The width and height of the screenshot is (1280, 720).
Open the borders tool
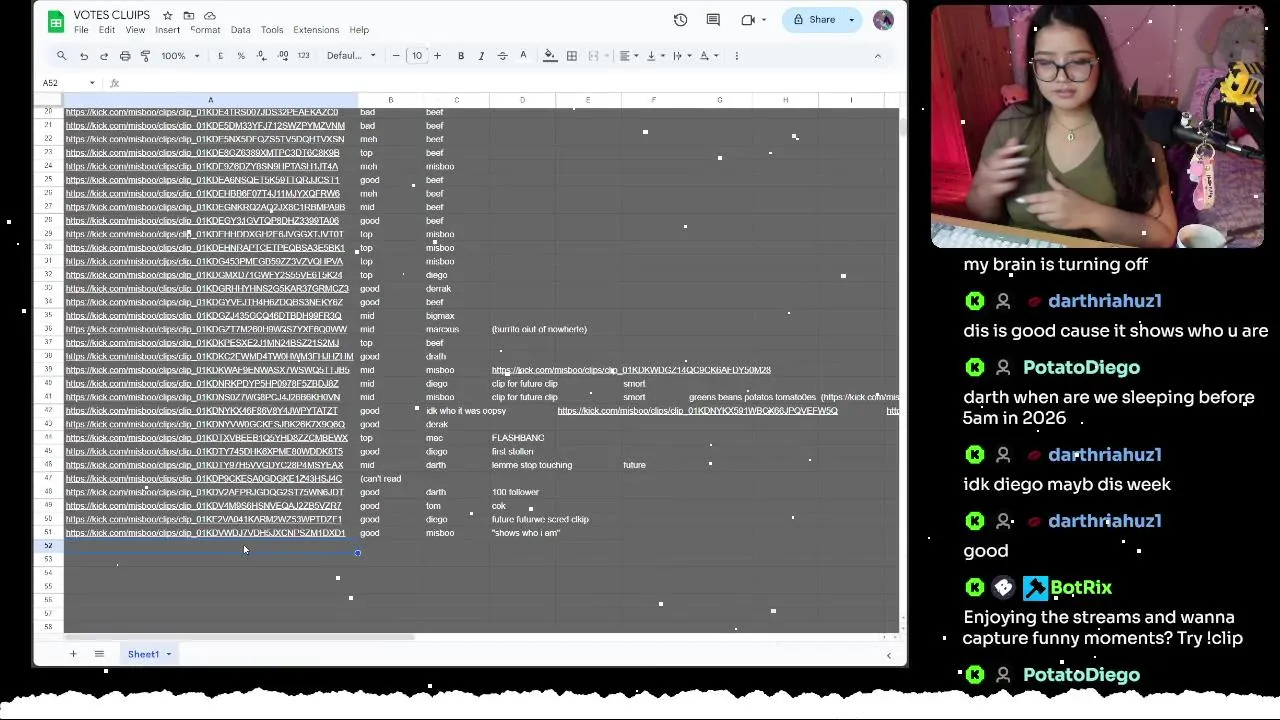pyautogui.click(x=572, y=56)
